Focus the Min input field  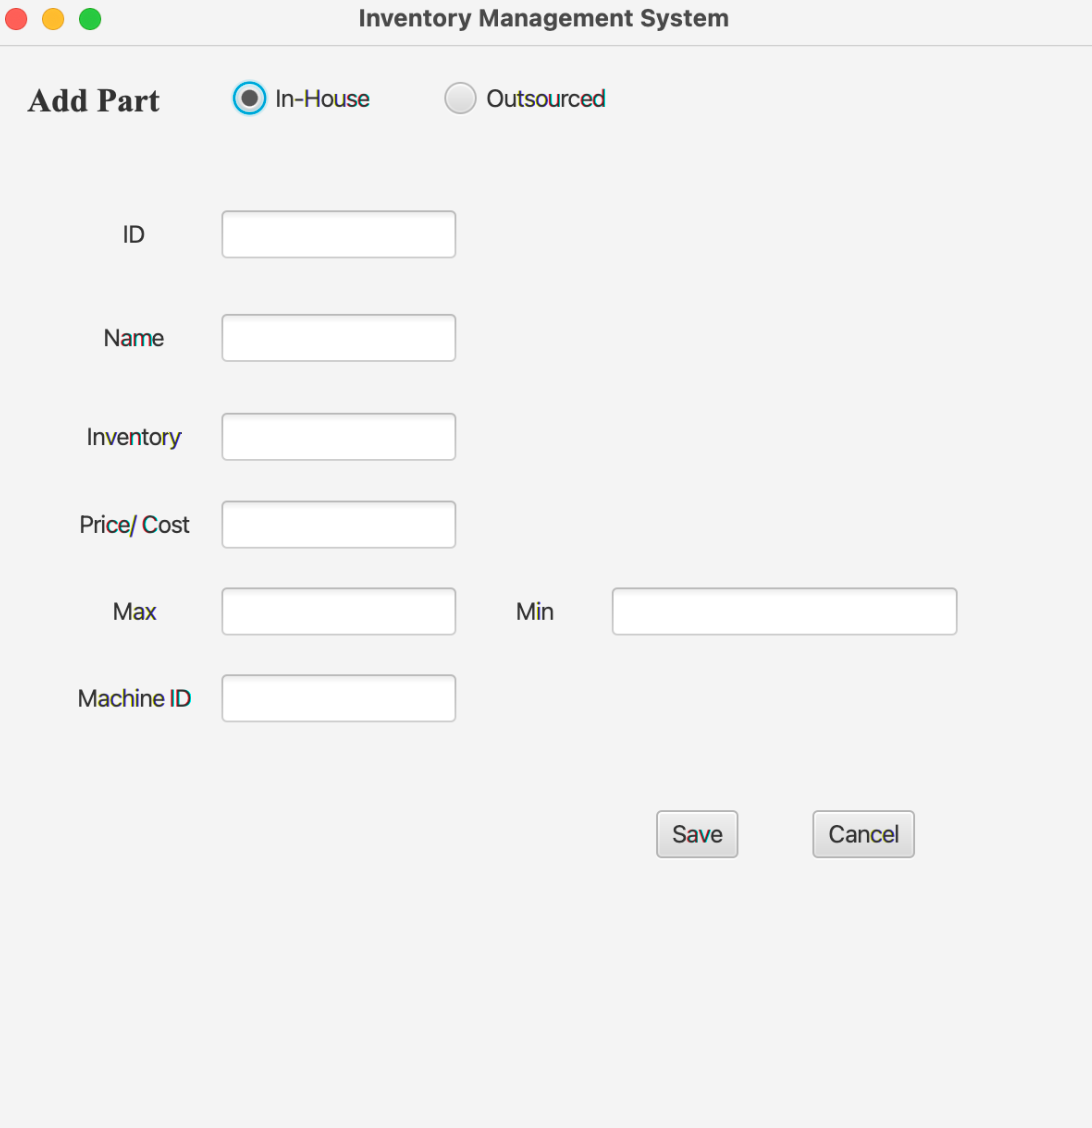785,611
